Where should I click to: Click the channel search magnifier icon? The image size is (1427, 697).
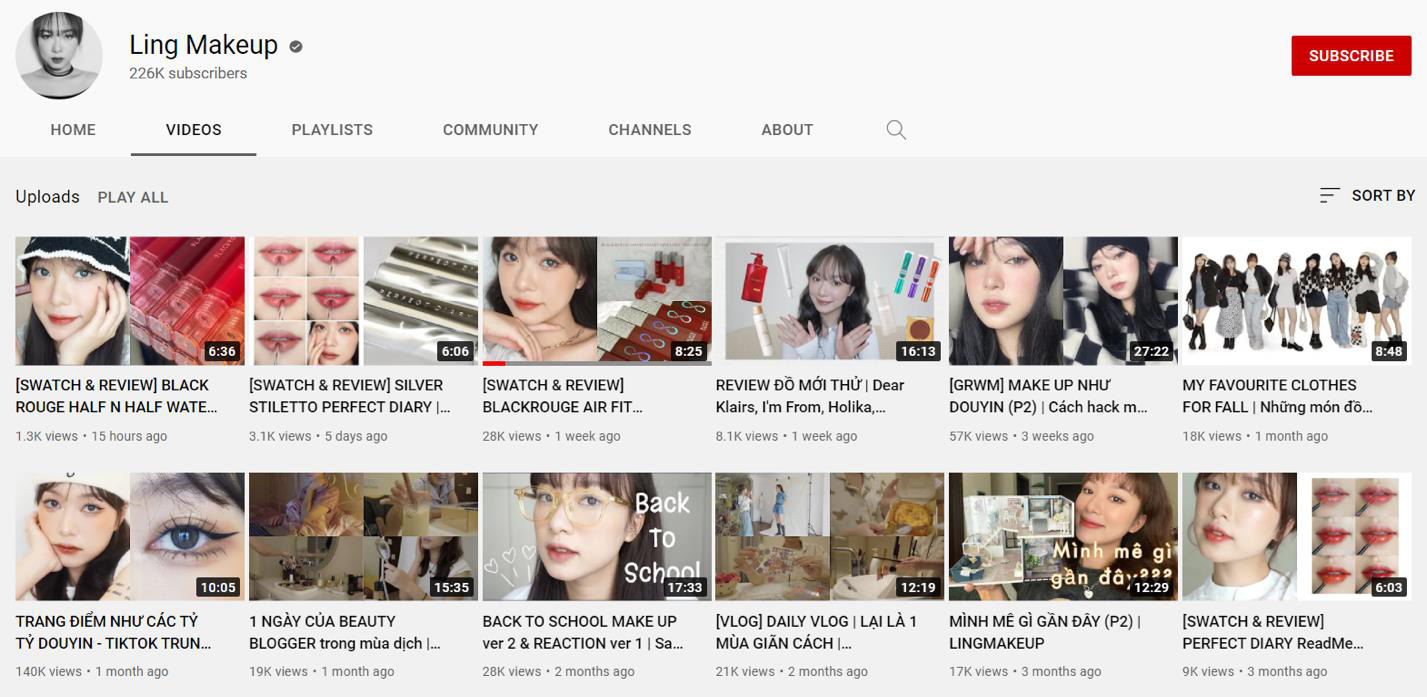click(896, 130)
